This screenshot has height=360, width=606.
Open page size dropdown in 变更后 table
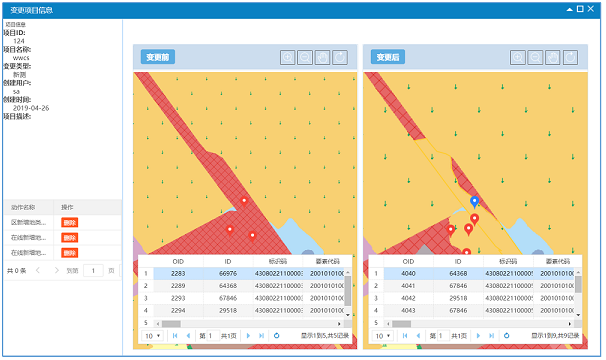(383, 336)
